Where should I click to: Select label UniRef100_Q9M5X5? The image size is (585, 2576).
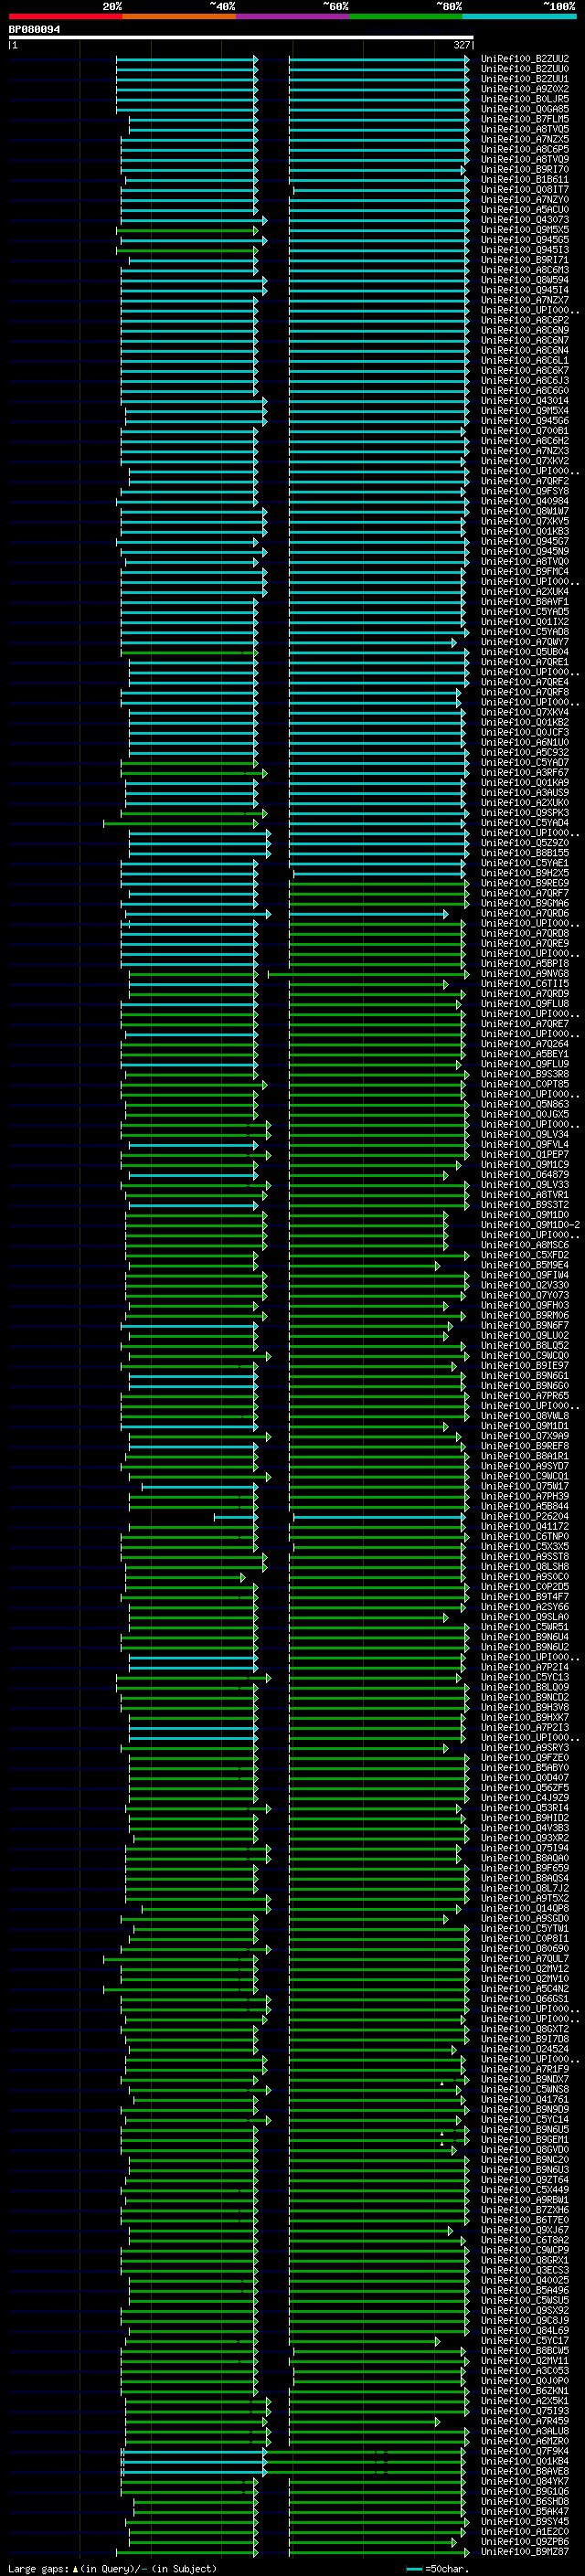[x=525, y=230]
